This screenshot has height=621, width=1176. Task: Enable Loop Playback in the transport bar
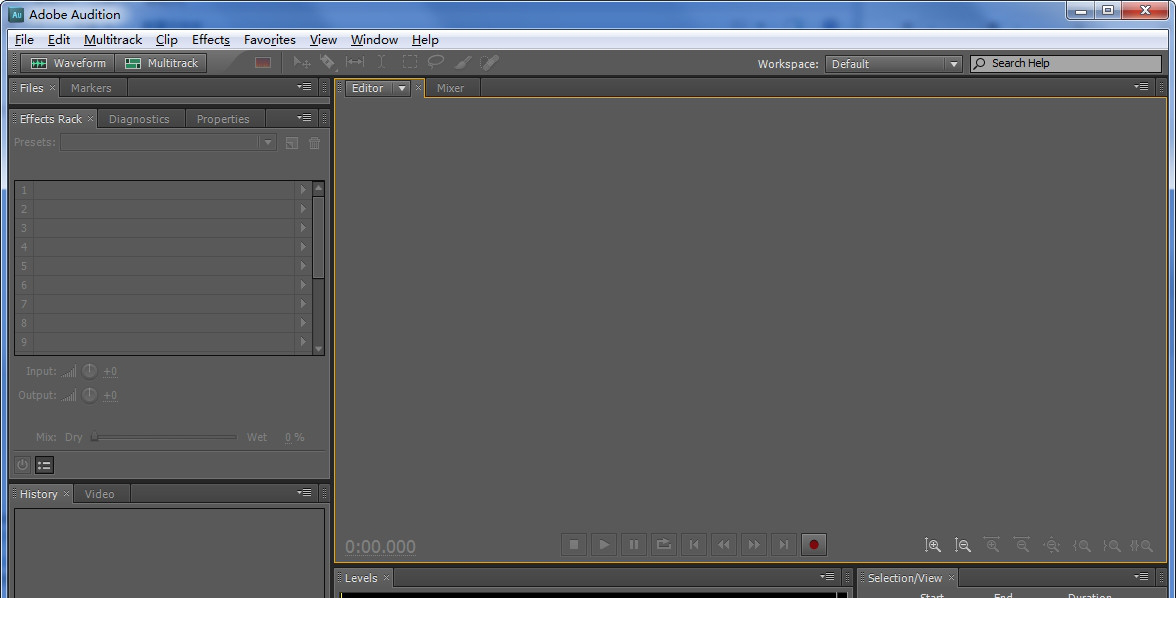[x=664, y=544]
